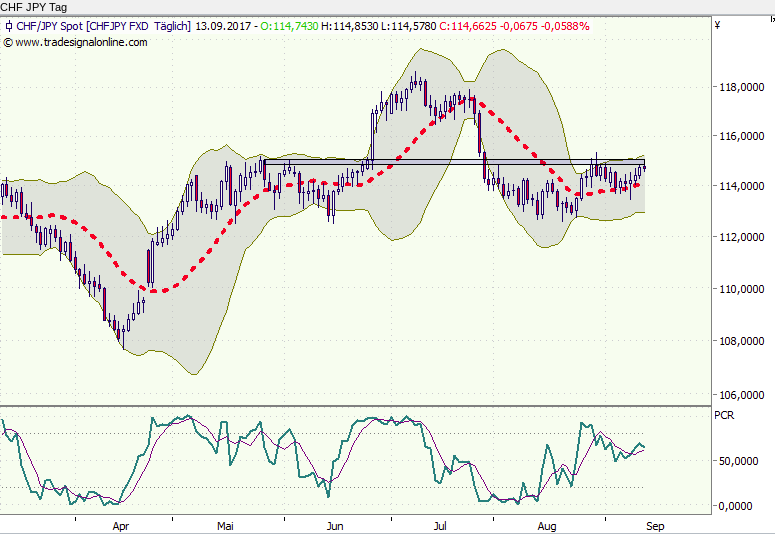Click the low value 'L:114,5780'
The width and height of the screenshot is (775, 536).
click(409, 26)
